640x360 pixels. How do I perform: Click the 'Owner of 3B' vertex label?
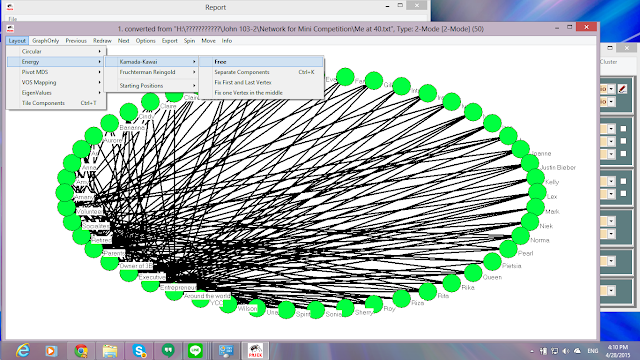136,266
